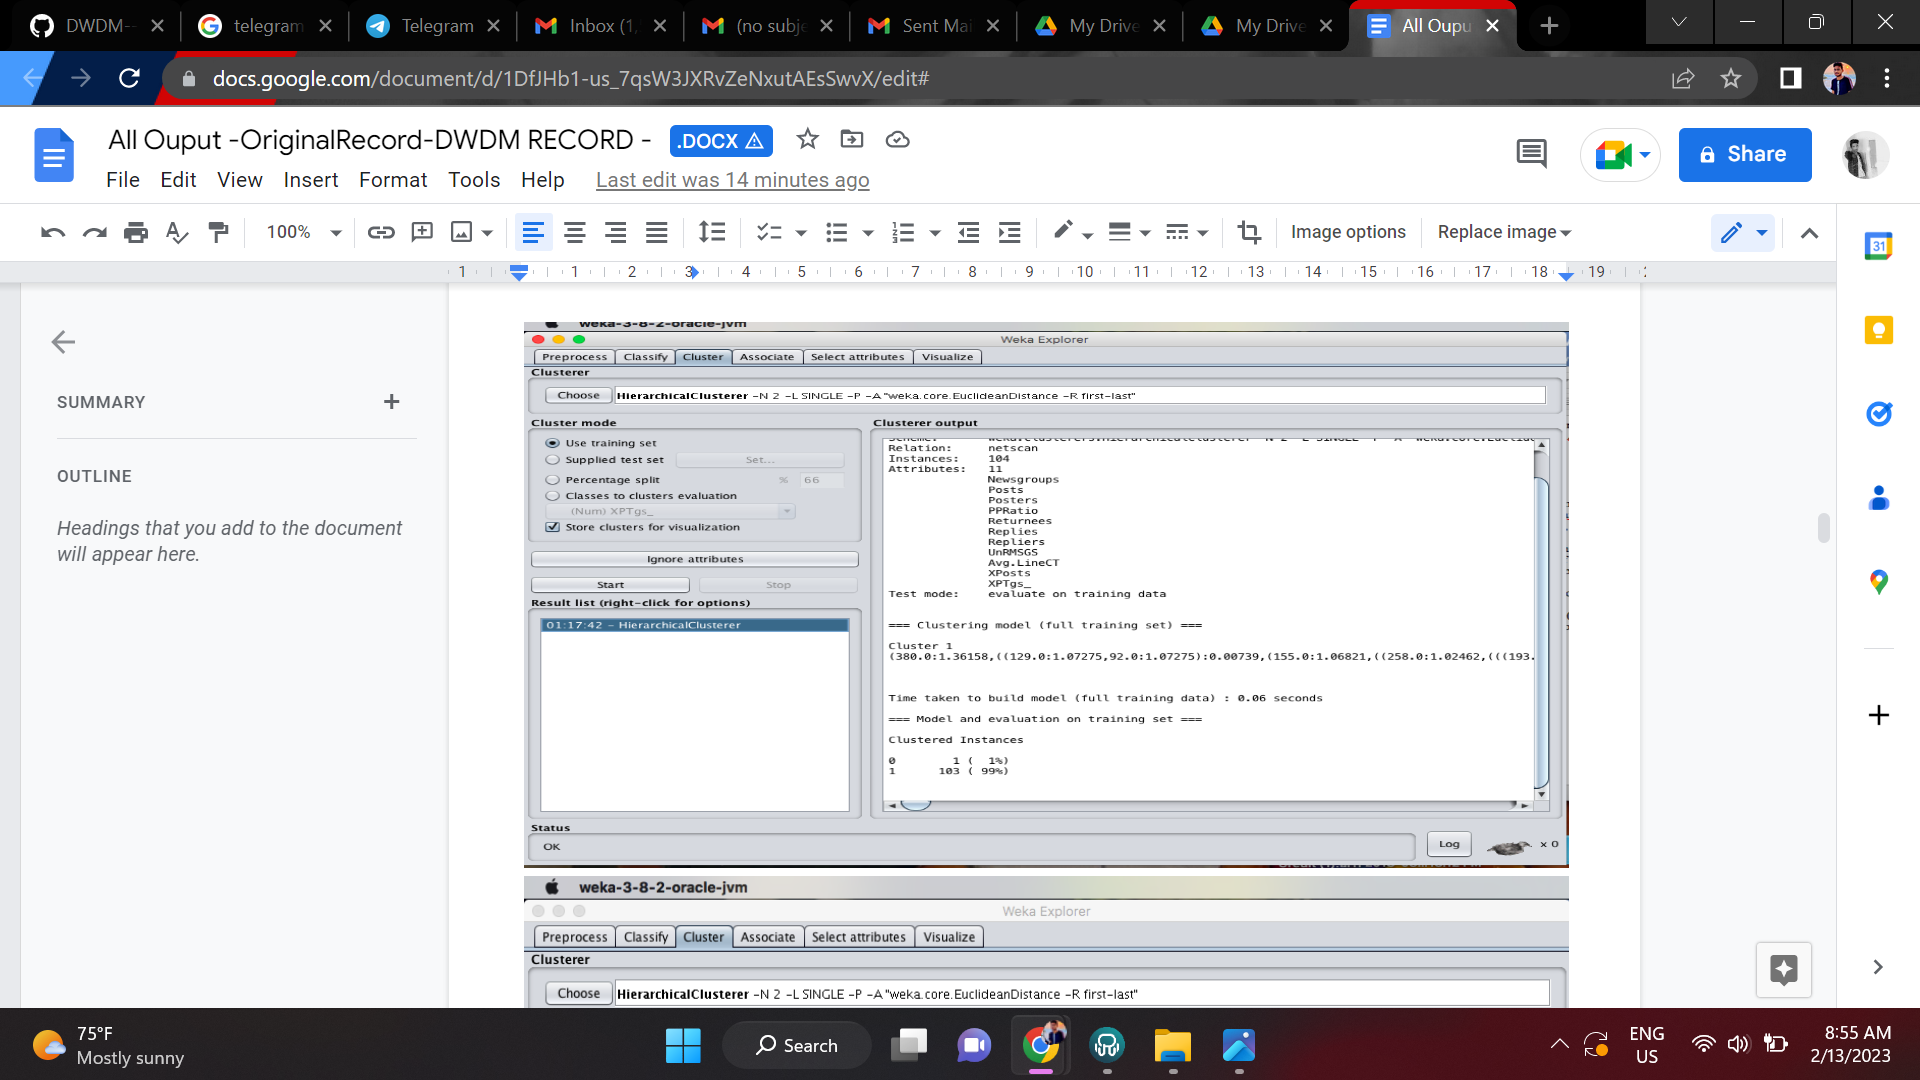1920x1080 pixels.
Task: Open Windows taskbar Search
Action: 797,1046
